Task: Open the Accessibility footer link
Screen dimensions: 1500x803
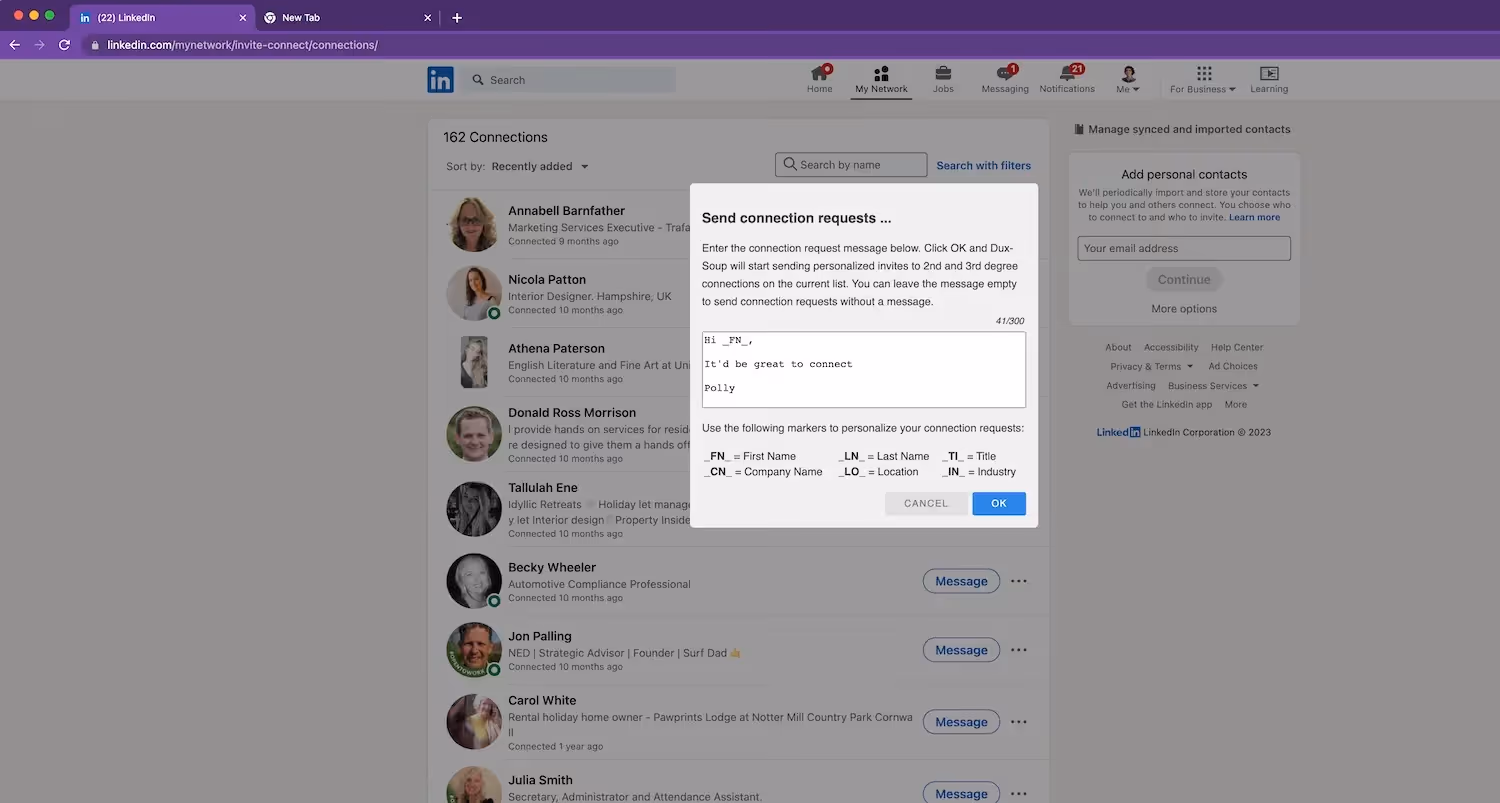Action: pos(1171,347)
